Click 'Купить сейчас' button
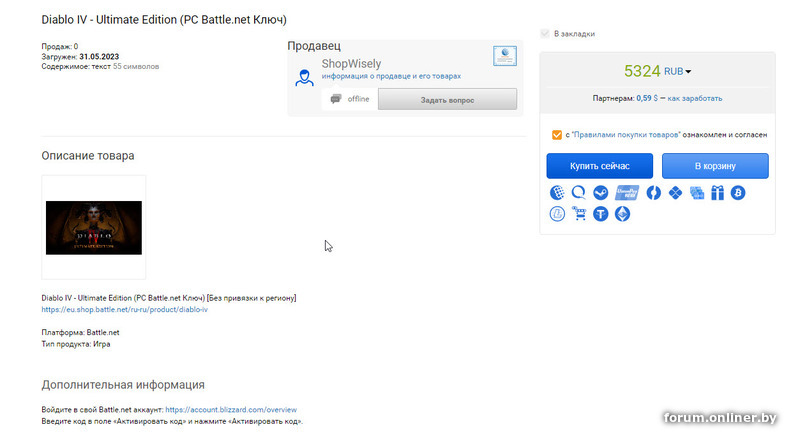The image size is (800, 441). point(599,166)
